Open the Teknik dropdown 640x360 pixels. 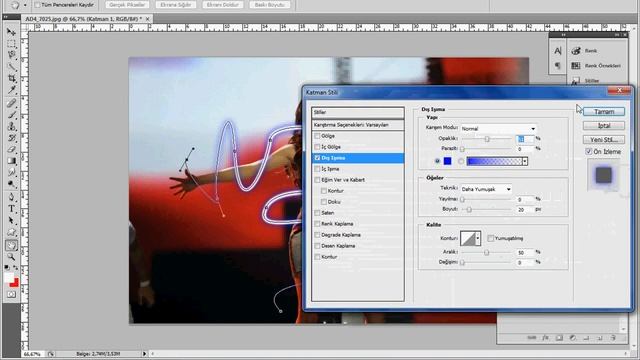coord(486,189)
